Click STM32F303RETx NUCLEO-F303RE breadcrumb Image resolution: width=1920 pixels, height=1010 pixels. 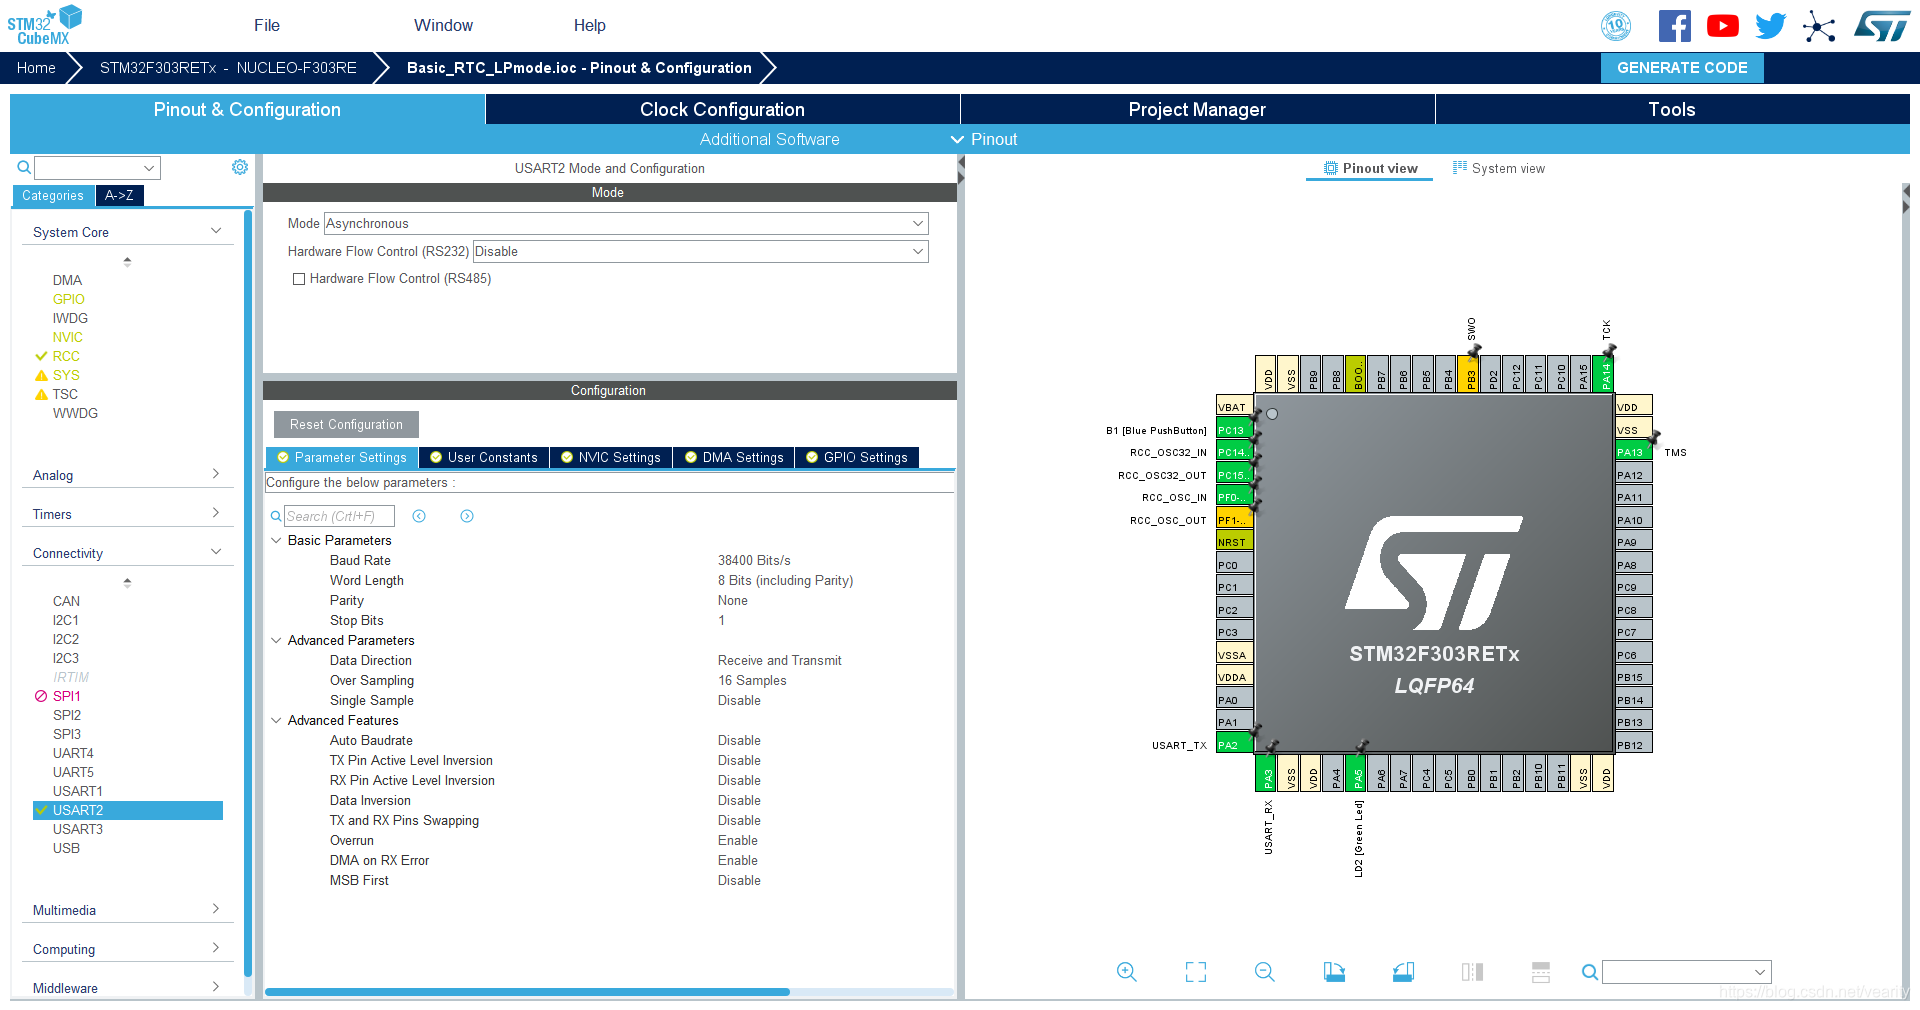point(228,68)
